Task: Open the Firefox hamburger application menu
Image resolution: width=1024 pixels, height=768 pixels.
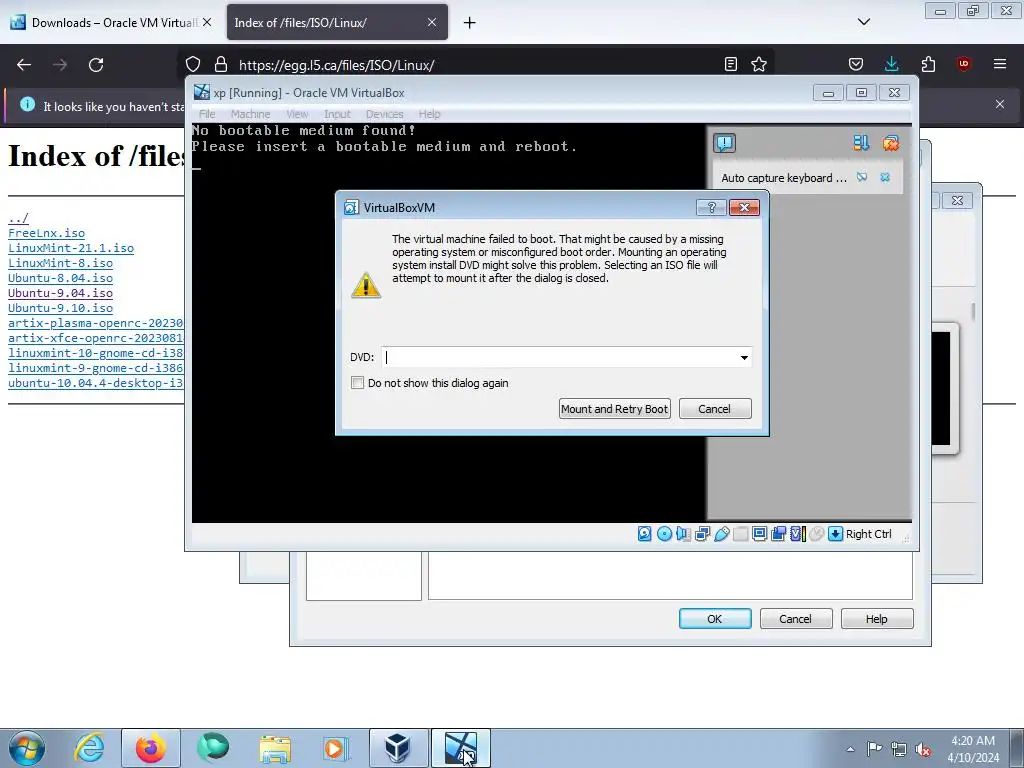Action: point(1000,64)
